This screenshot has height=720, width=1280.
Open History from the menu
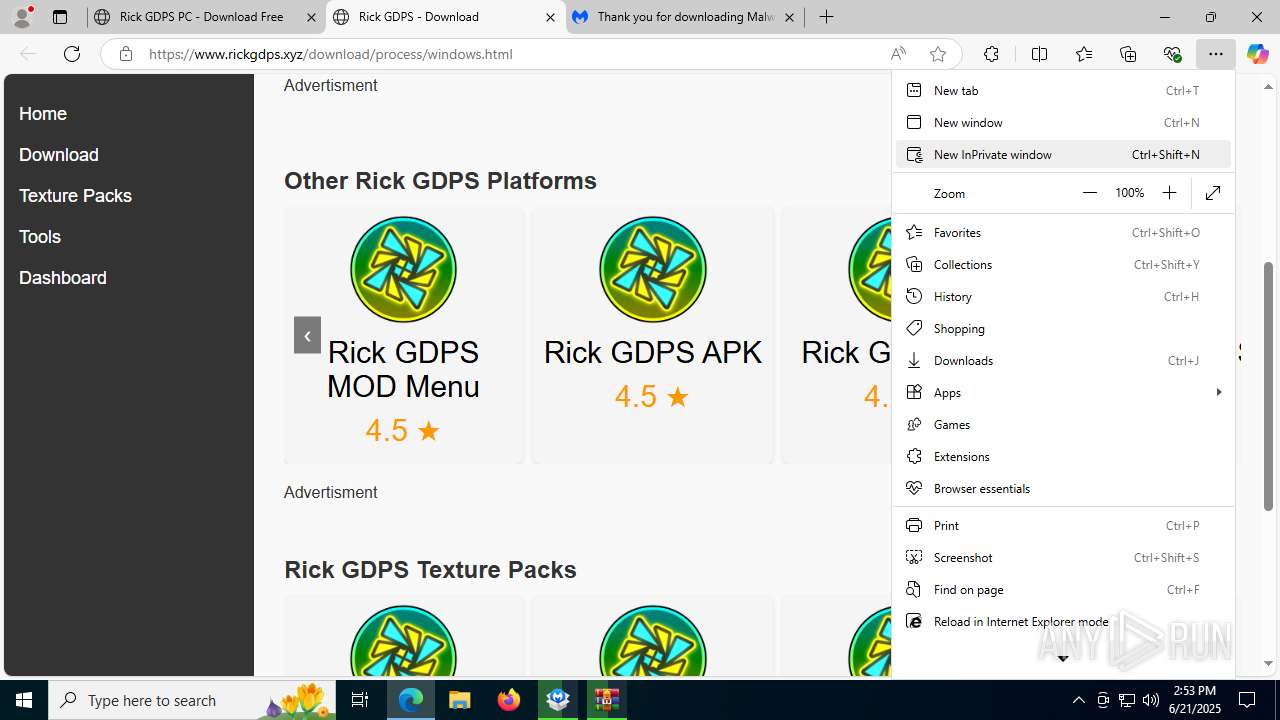click(x=1062, y=296)
